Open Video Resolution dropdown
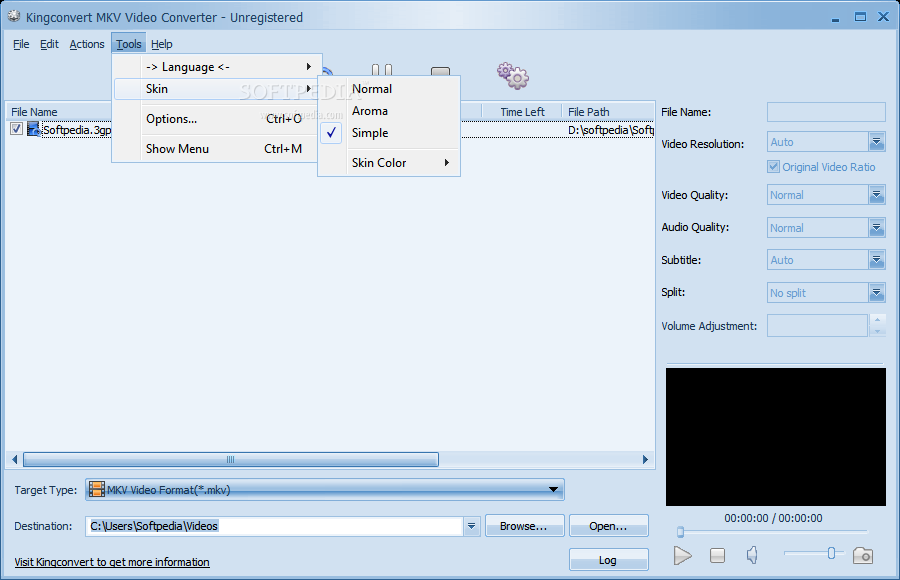This screenshot has height=580, width=900. tap(876, 142)
